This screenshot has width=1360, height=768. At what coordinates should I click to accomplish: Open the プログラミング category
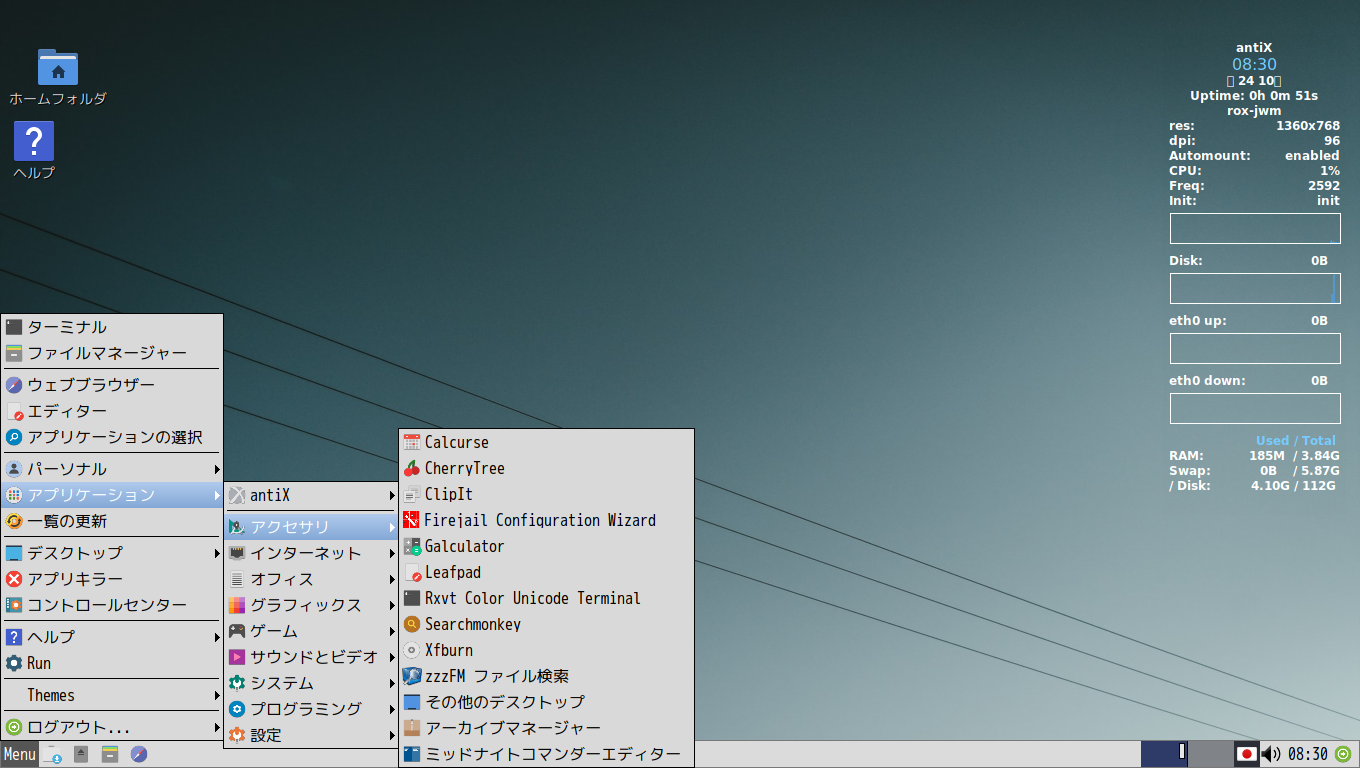pos(311,709)
